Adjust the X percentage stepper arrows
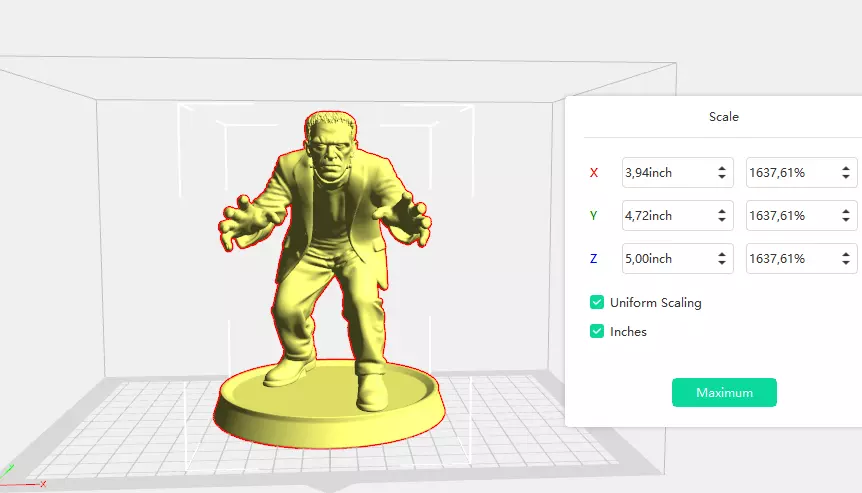The width and height of the screenshot is (862, 493). coord(846,173)
